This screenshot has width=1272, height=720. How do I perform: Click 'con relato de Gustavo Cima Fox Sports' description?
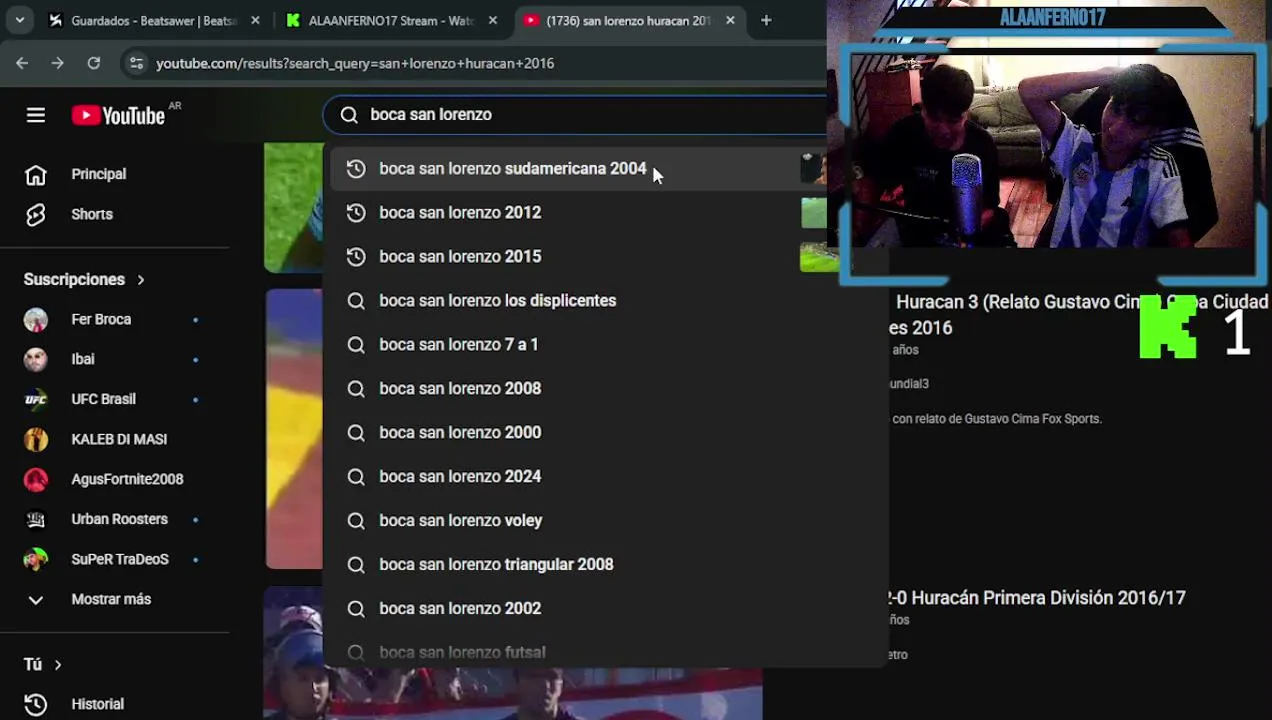996,419
